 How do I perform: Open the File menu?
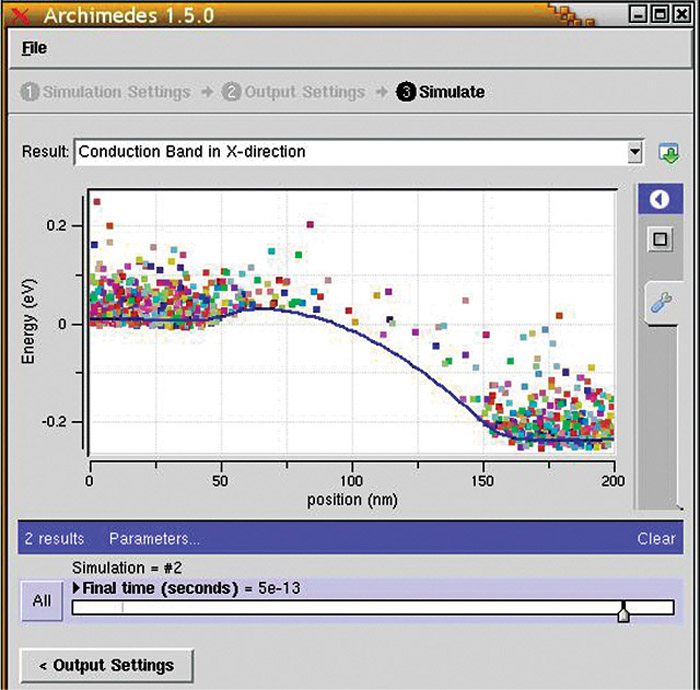click(34, 48)
